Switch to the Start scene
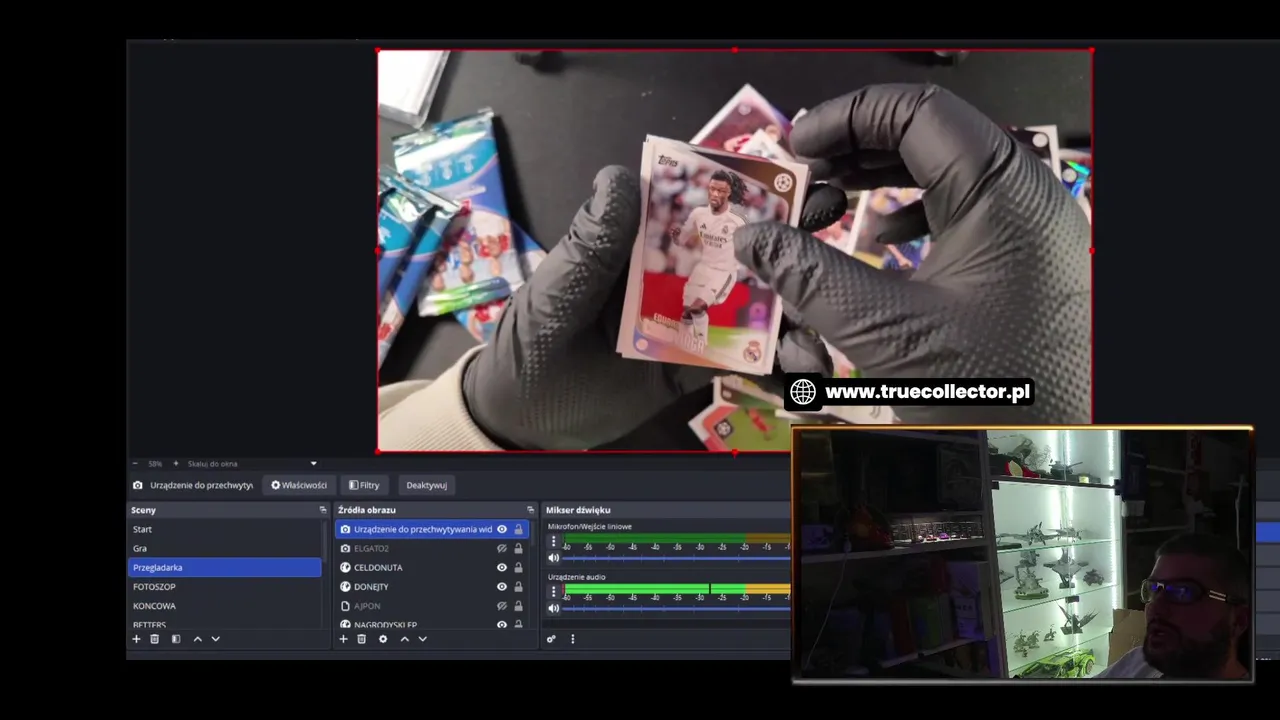 coord(225,529)
